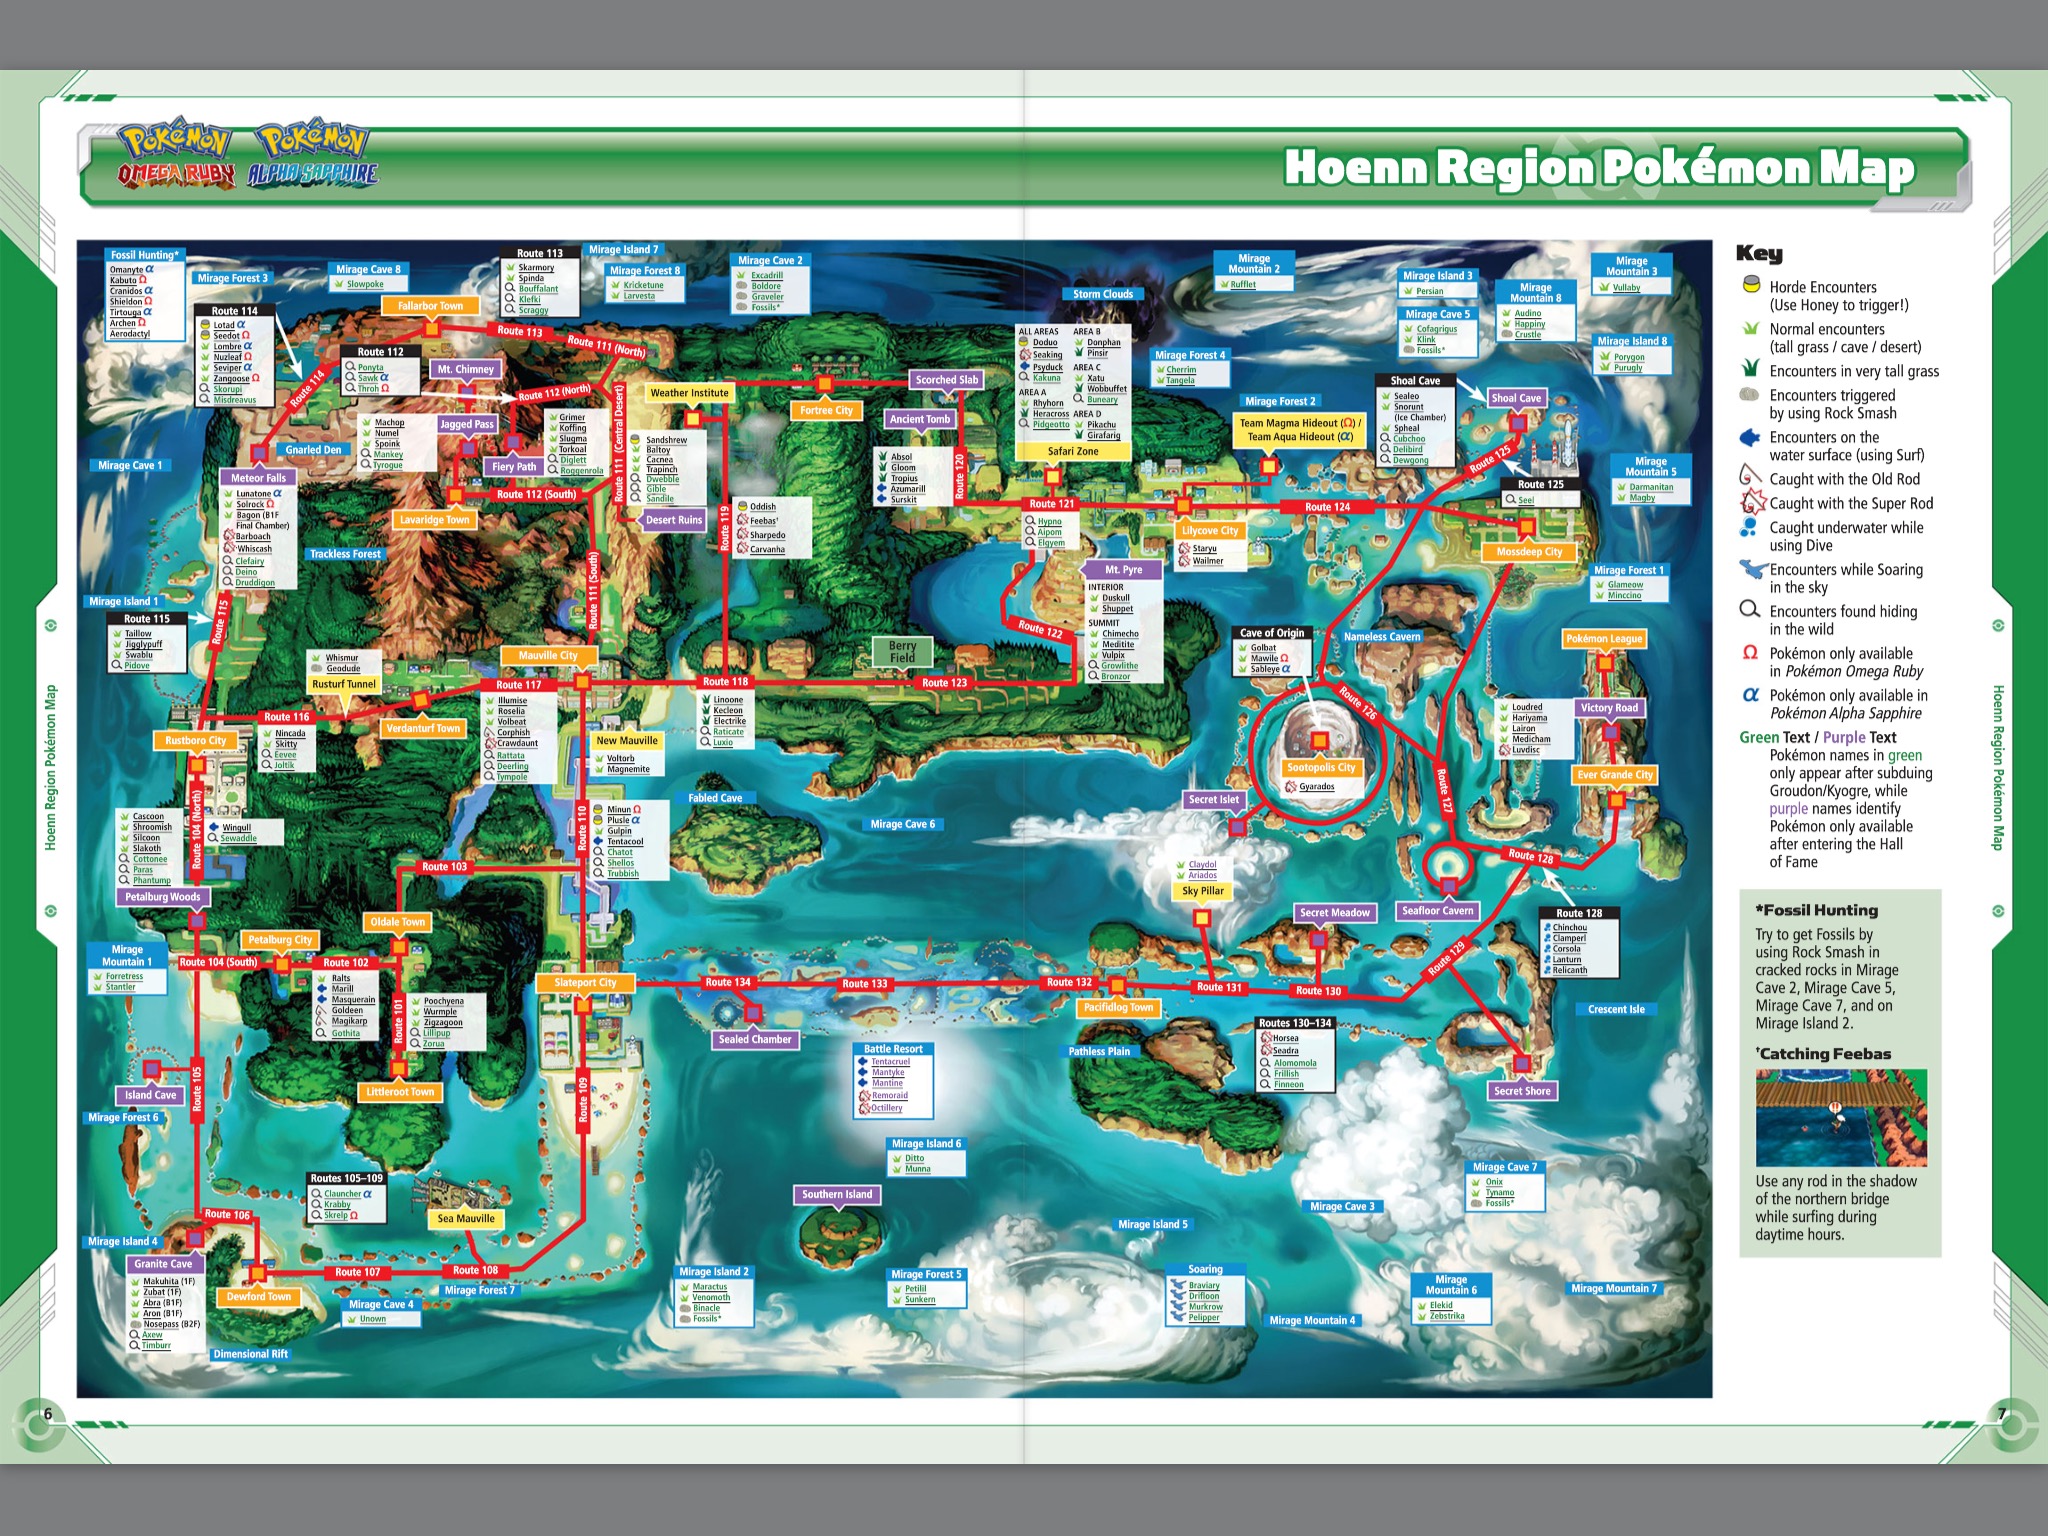Click the Berry Field label
The width and height of the screenshot is (2048, 1536).
902,652
